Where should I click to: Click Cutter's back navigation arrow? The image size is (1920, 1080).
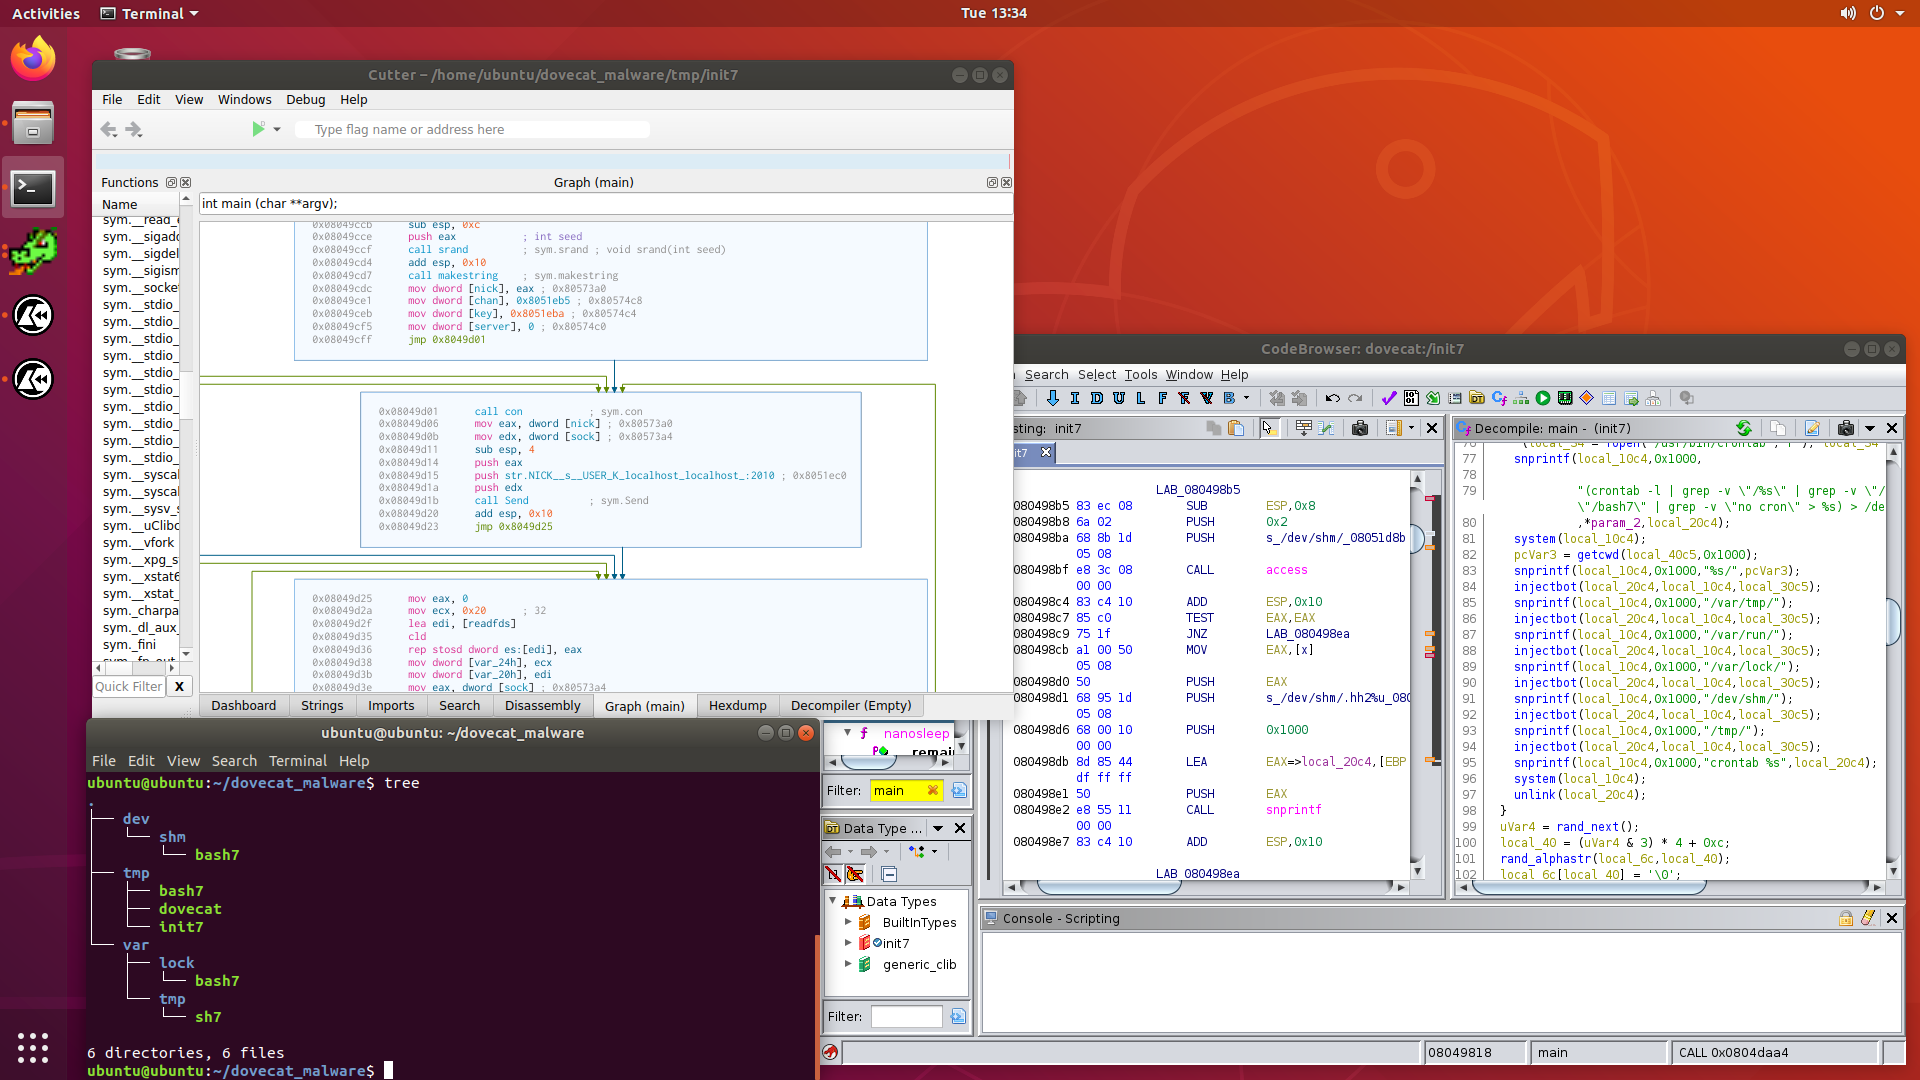pyautogui.click(x=109, y=129)
